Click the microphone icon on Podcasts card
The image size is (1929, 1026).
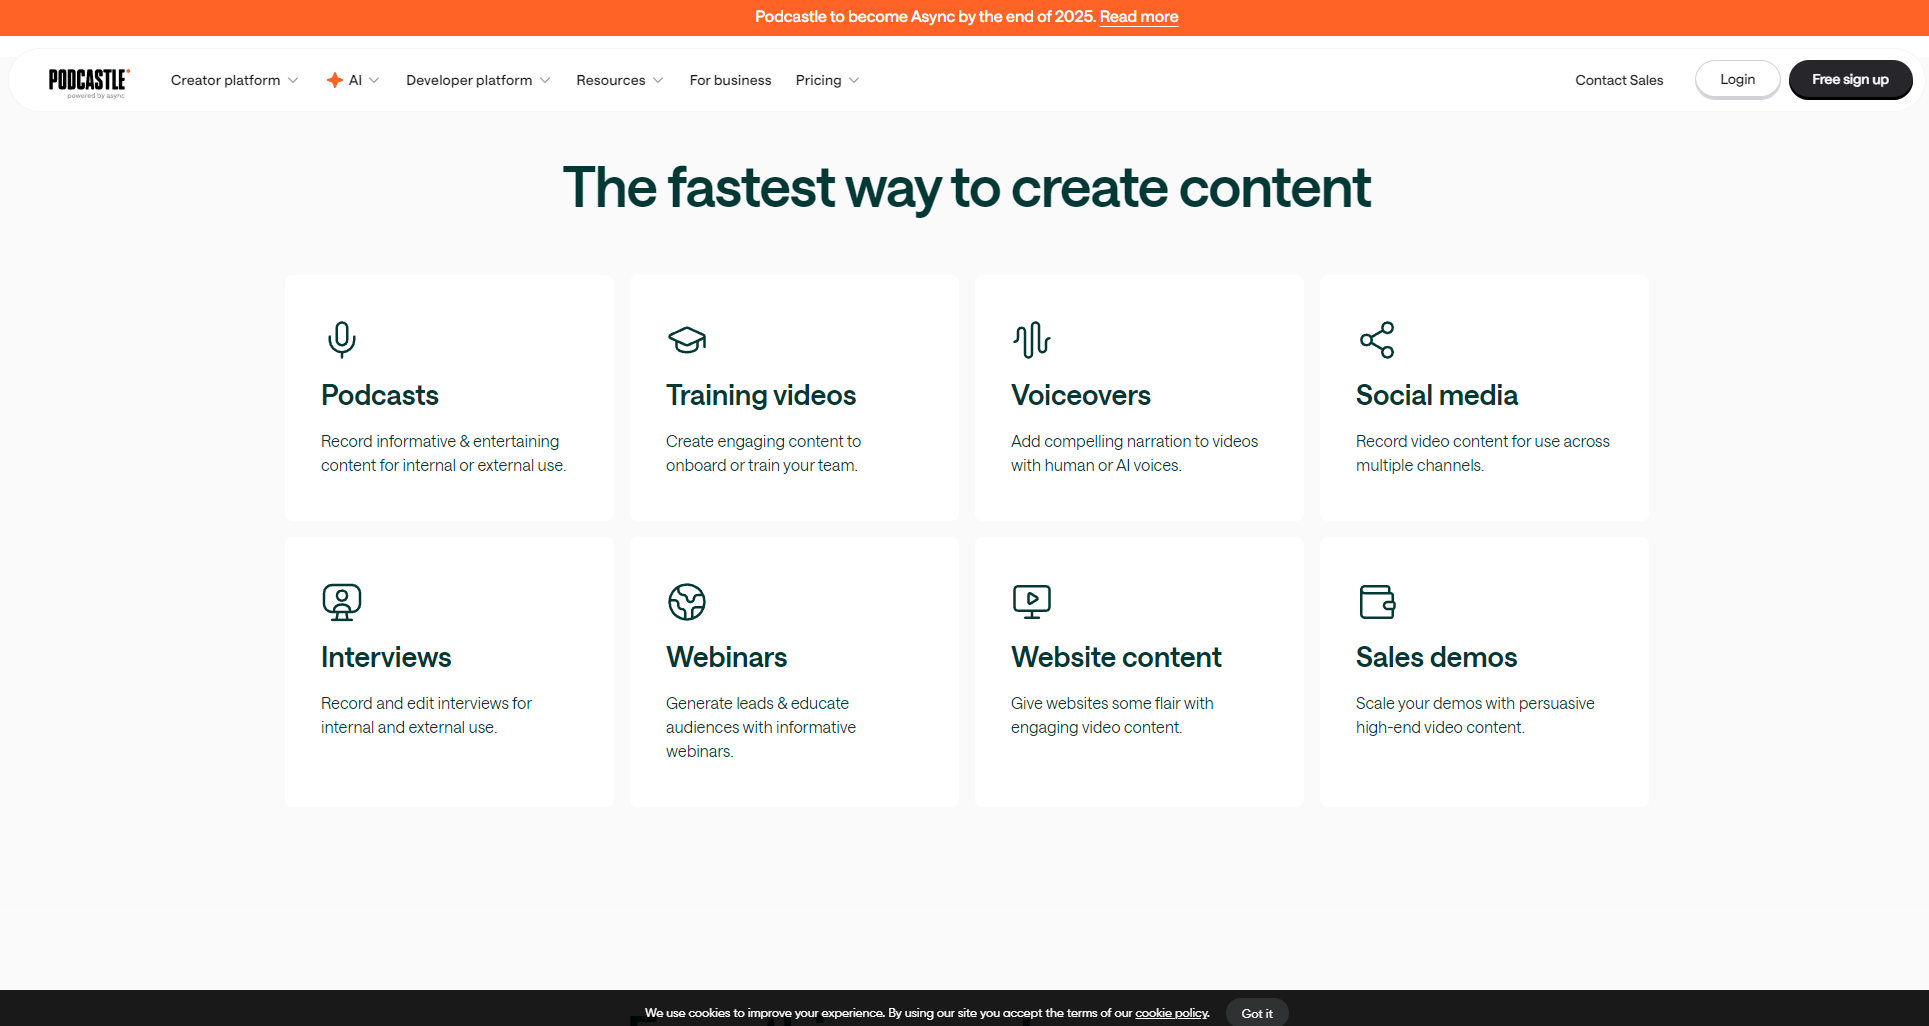click(x=341, y=340)
